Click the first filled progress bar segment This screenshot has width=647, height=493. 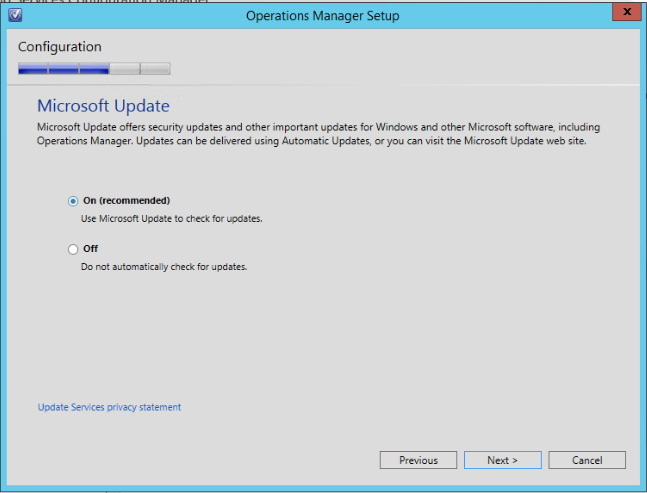coord(33,69)
